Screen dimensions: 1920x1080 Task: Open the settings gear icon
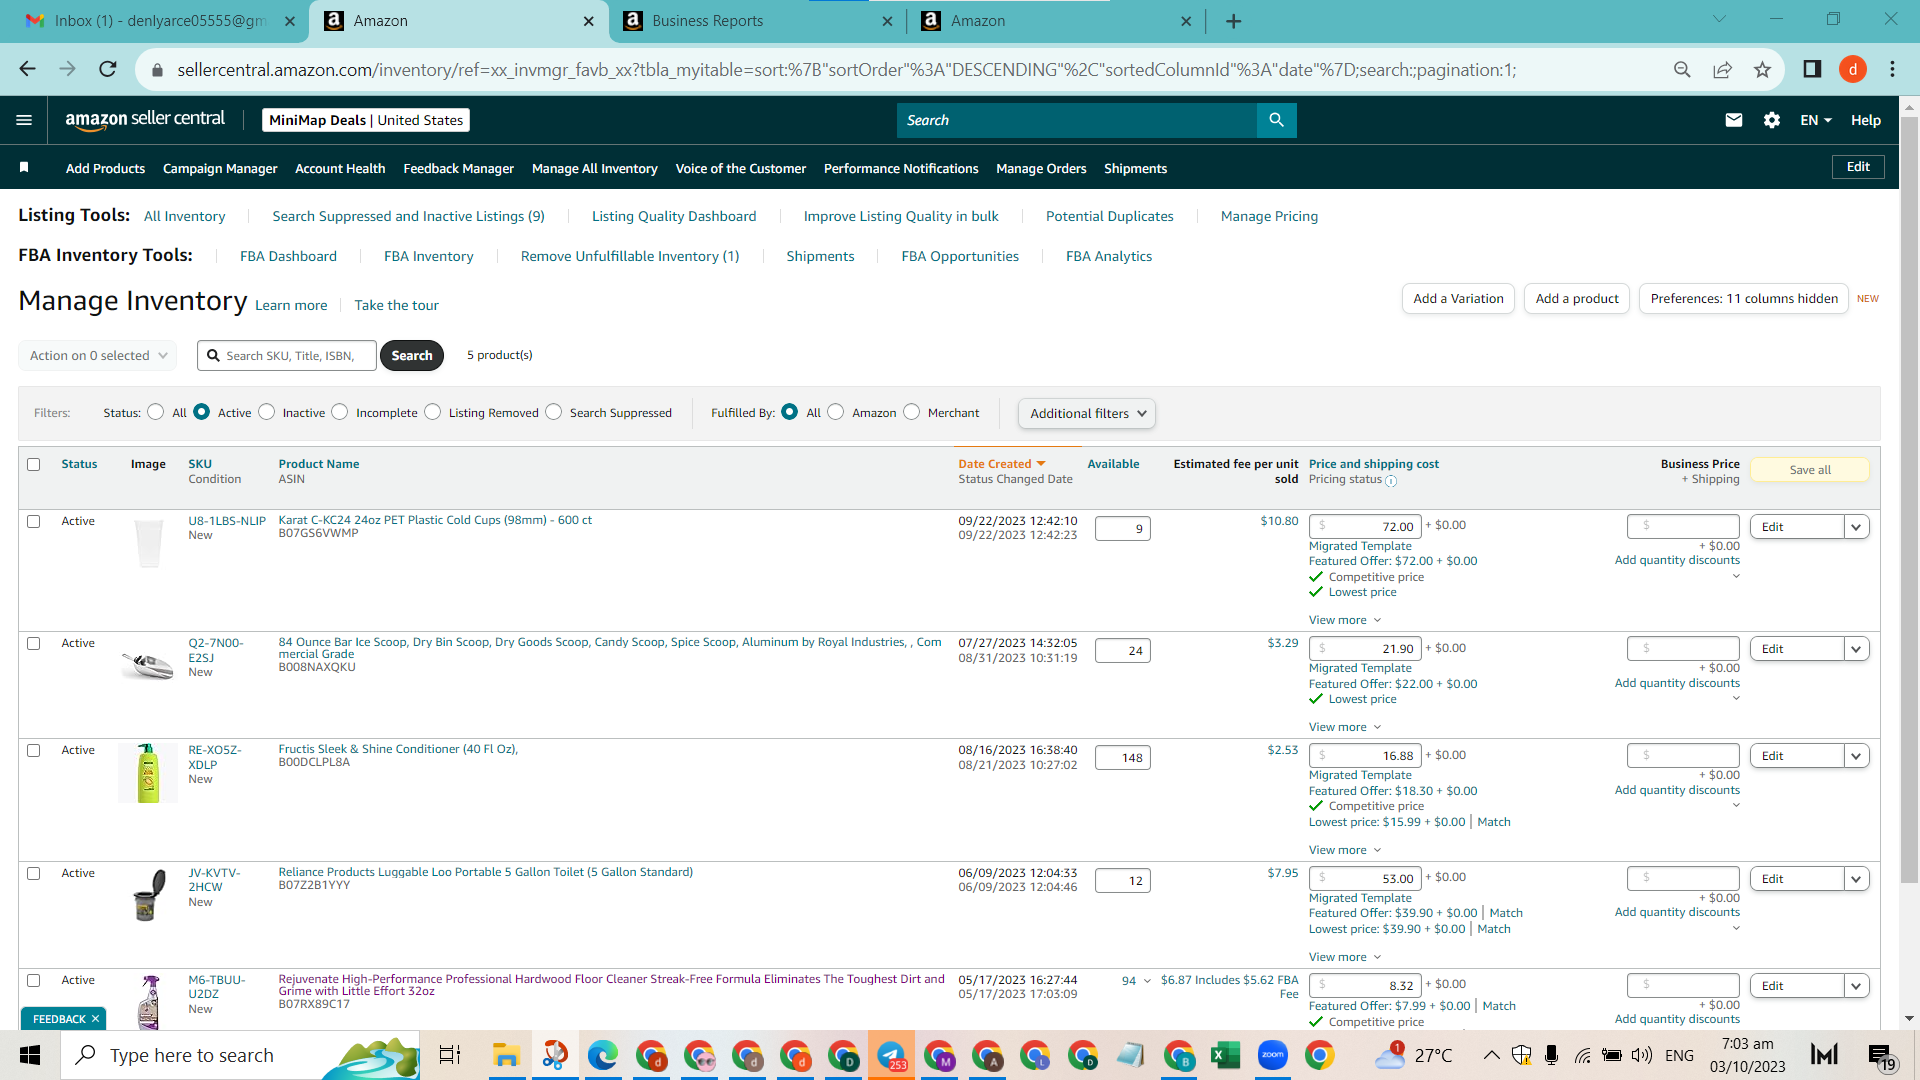pos(1772,120)
